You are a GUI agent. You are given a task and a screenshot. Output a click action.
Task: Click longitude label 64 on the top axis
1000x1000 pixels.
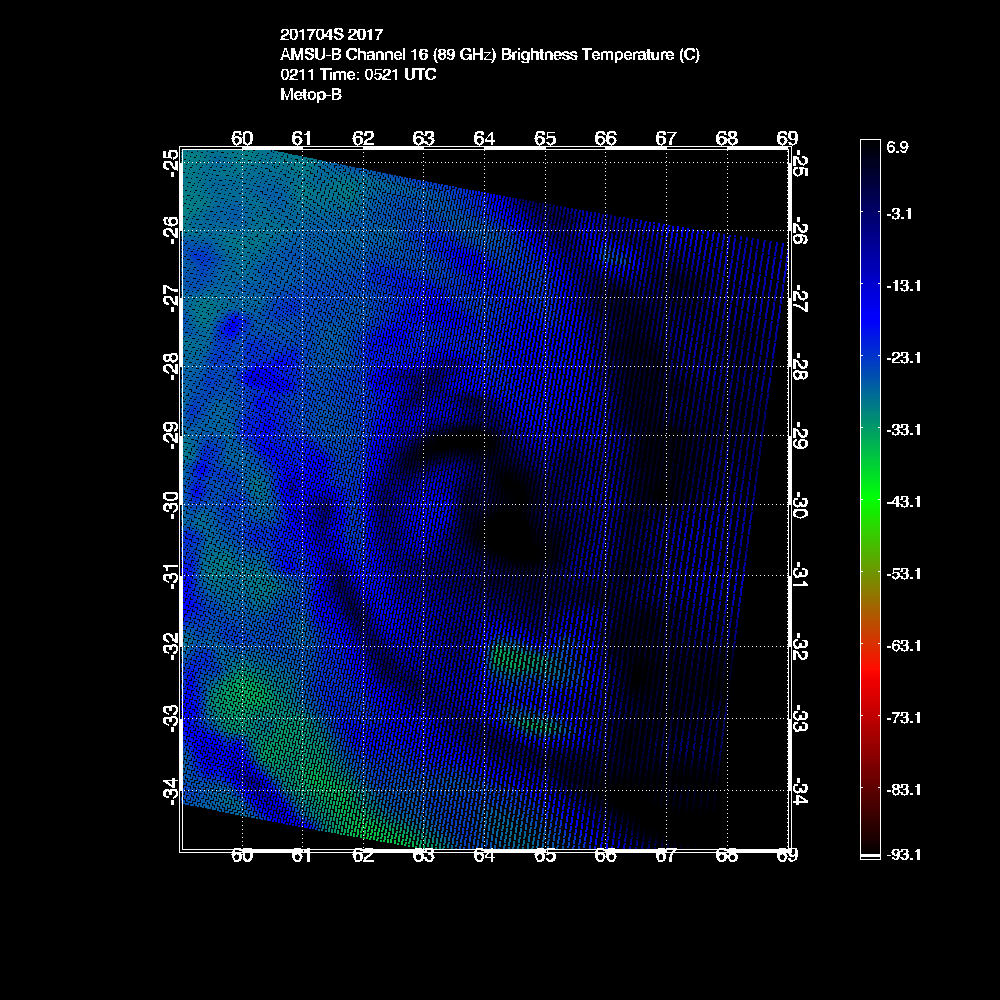coord(484,138)
